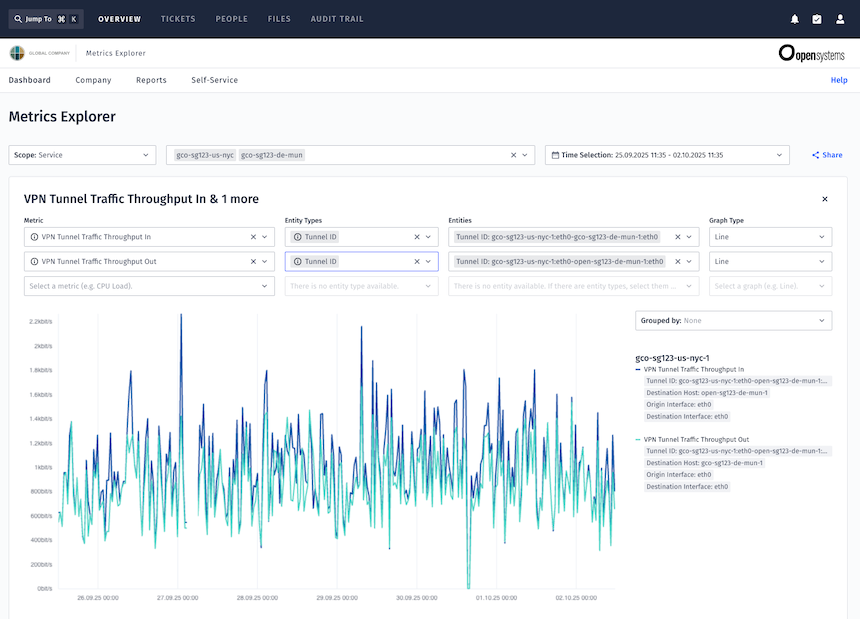Open notifications via the bell icon
The image size is (860, 619).
(x=797, y=18)
